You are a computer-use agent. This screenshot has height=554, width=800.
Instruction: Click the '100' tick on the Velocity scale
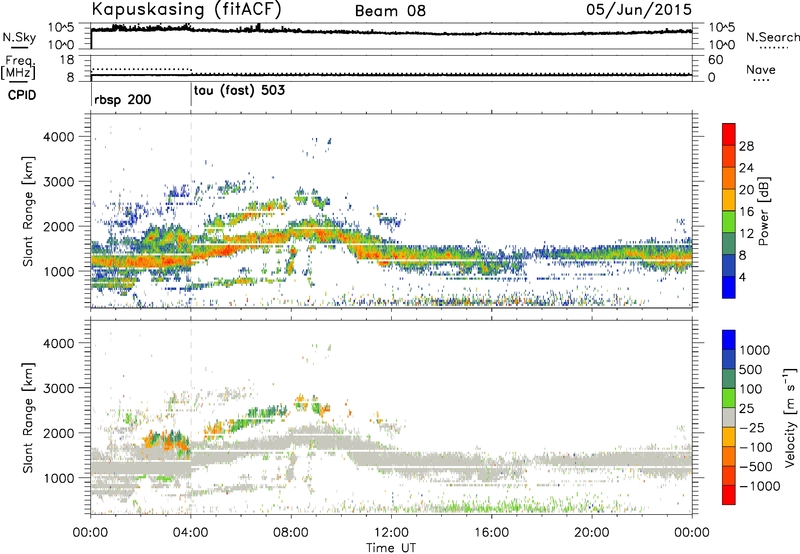click(751, 389)
